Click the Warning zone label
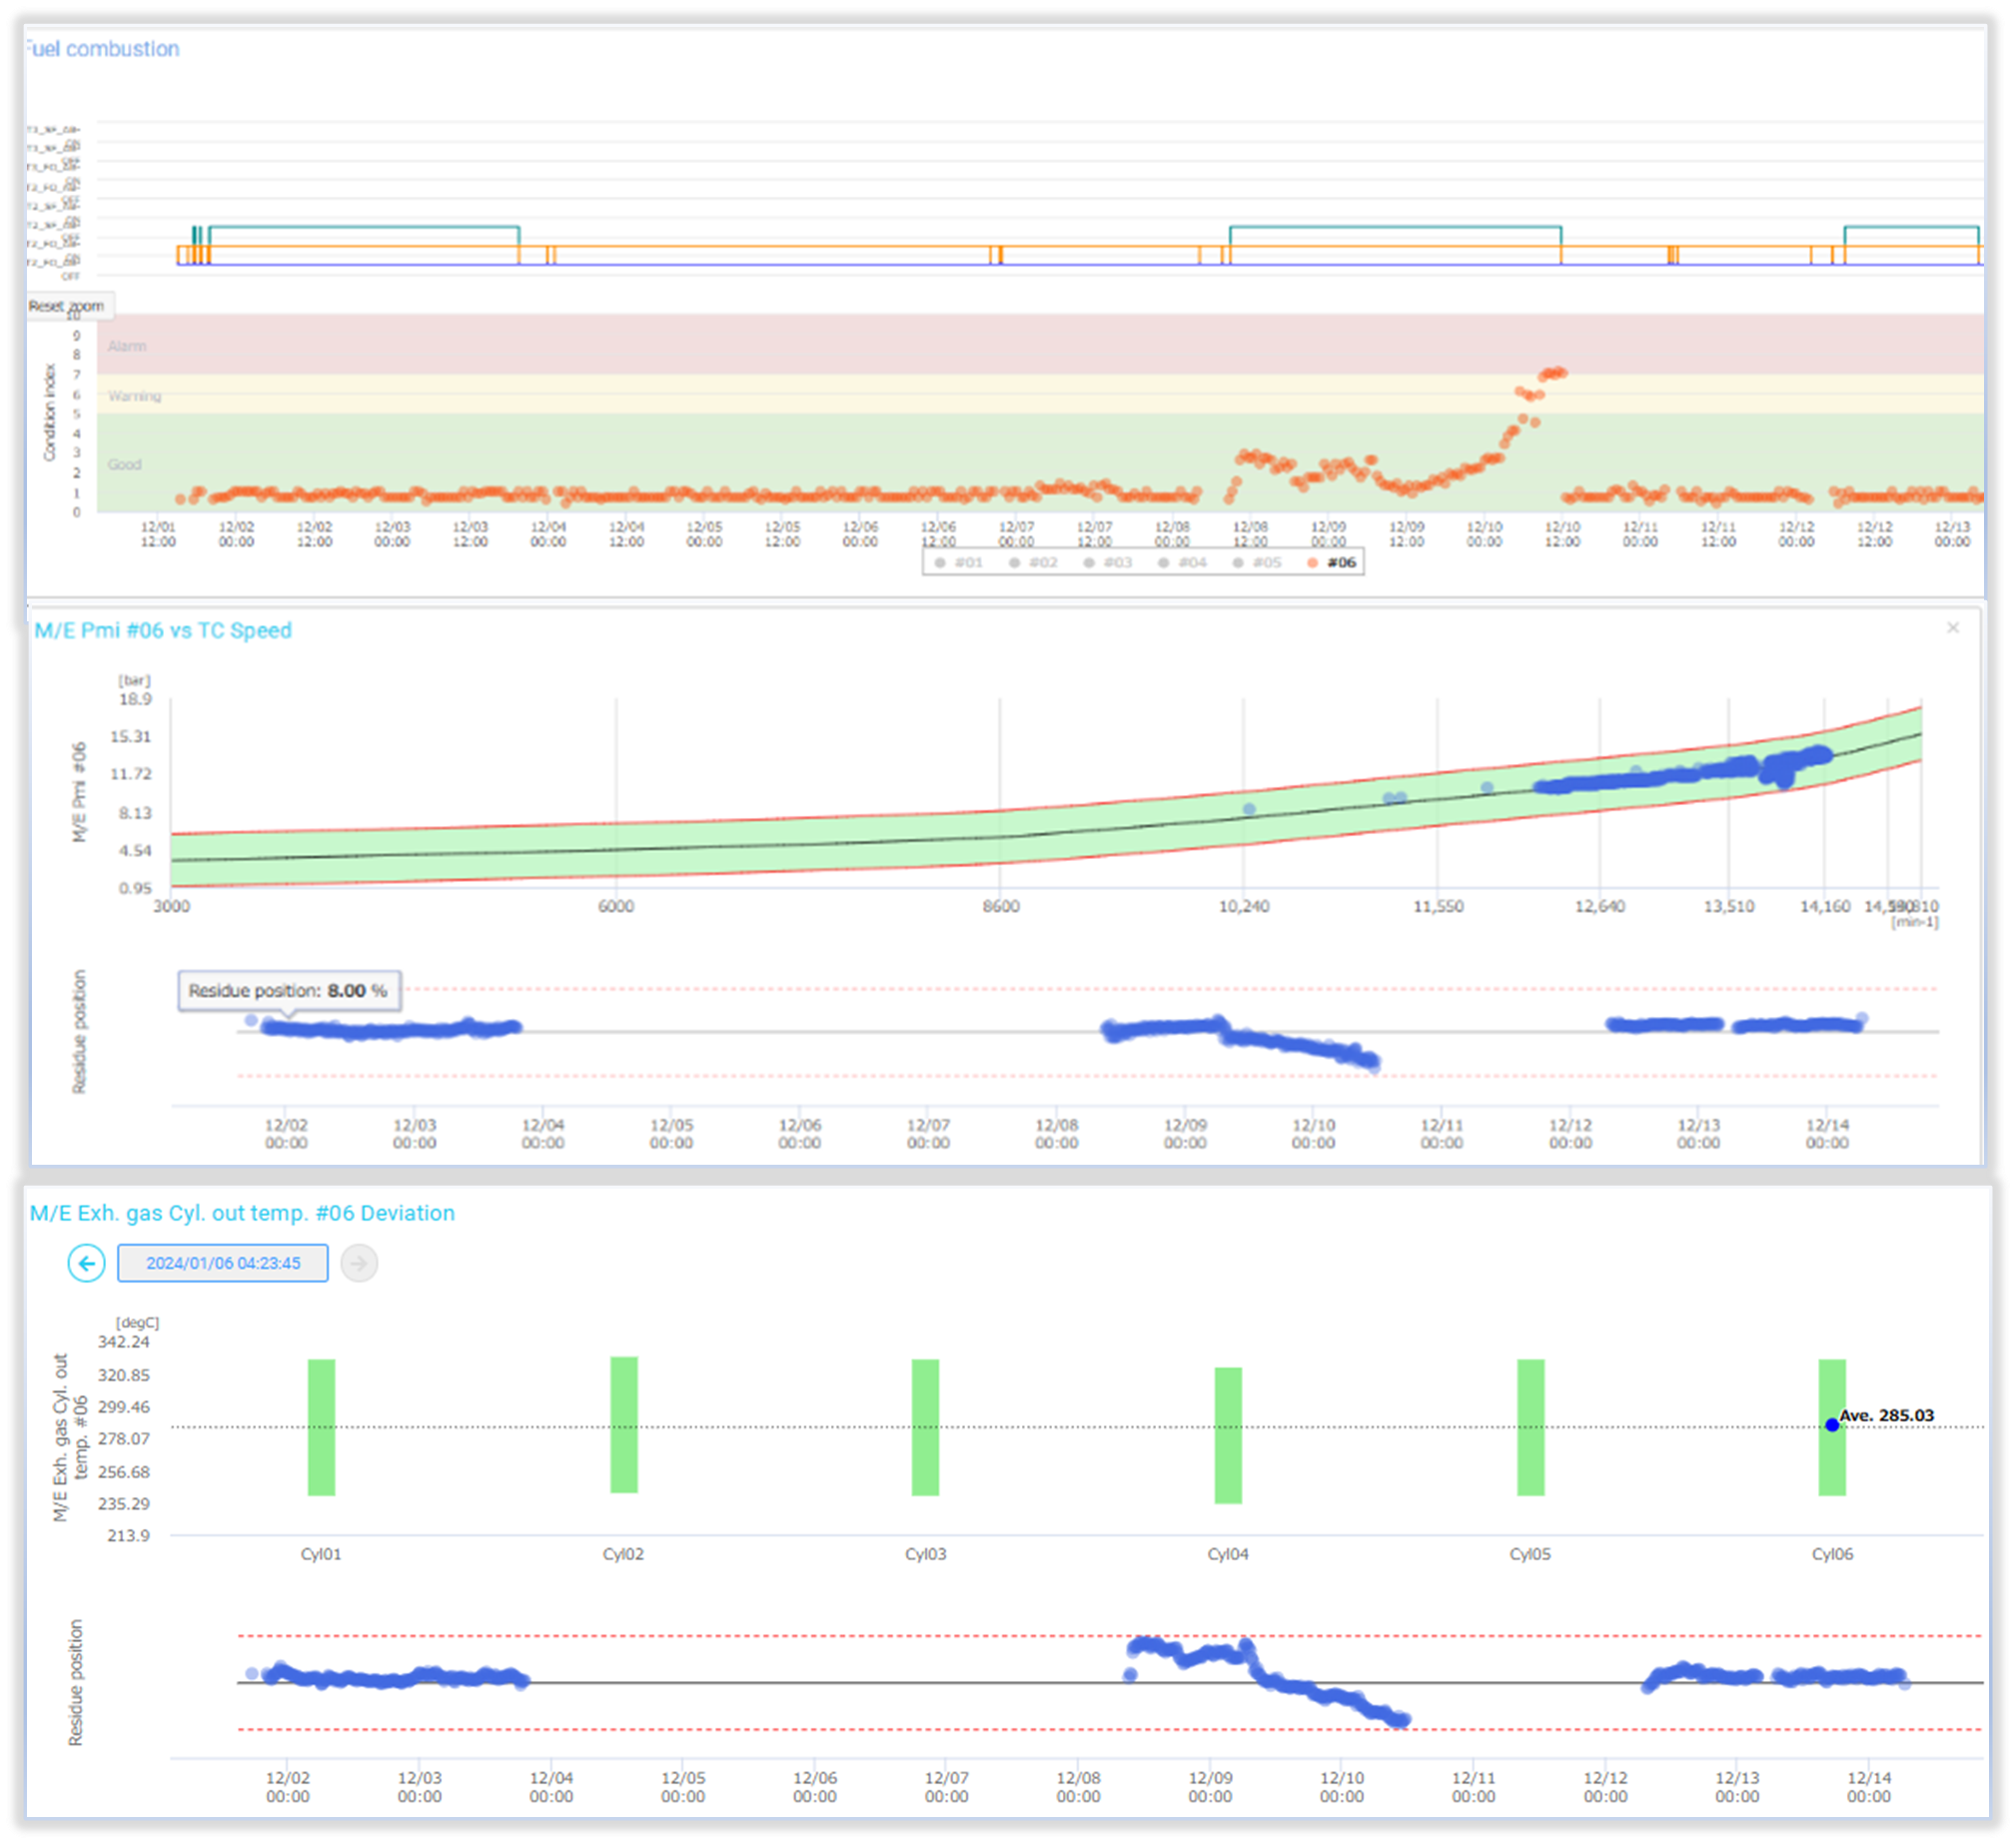This screenshot has height=1844, width=2016. click(134, 396)
